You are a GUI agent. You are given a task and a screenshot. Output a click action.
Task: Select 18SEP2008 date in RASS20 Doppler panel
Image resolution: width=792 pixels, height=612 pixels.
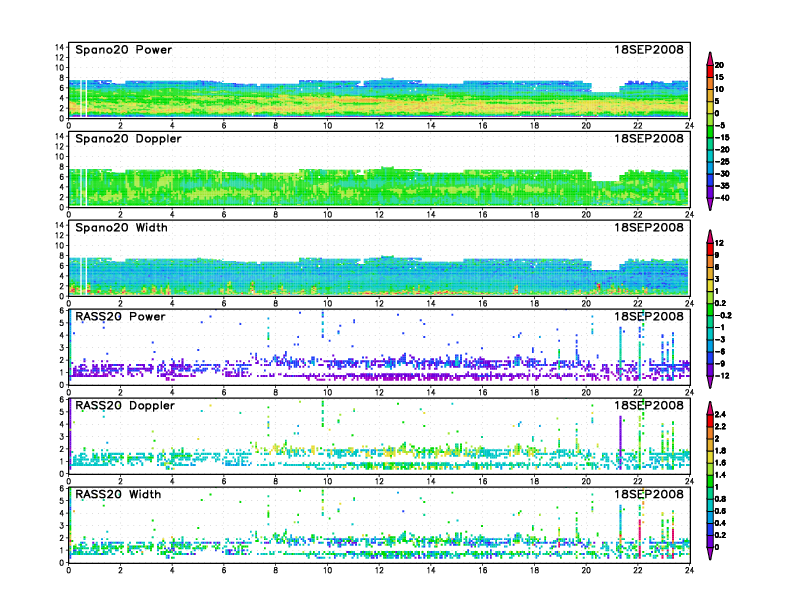[x=649, y=405]
